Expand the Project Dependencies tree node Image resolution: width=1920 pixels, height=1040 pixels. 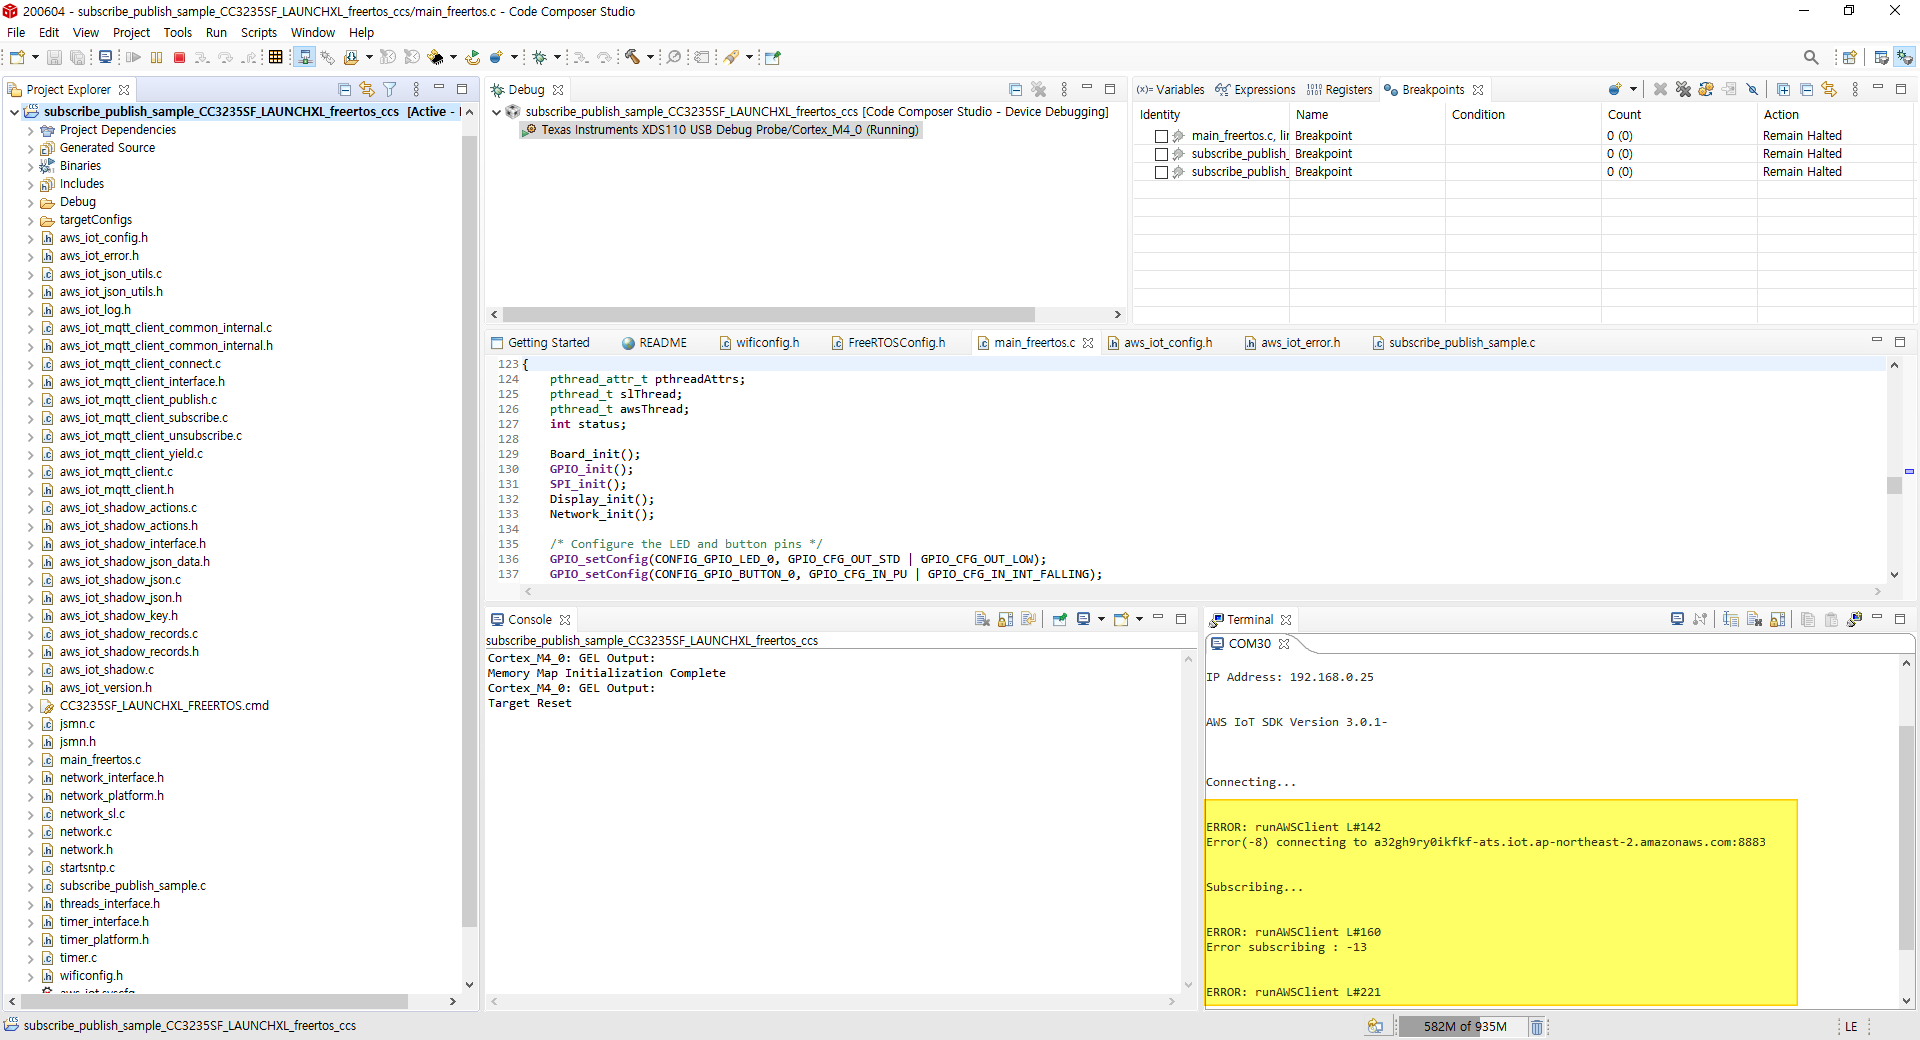(30, 131)
